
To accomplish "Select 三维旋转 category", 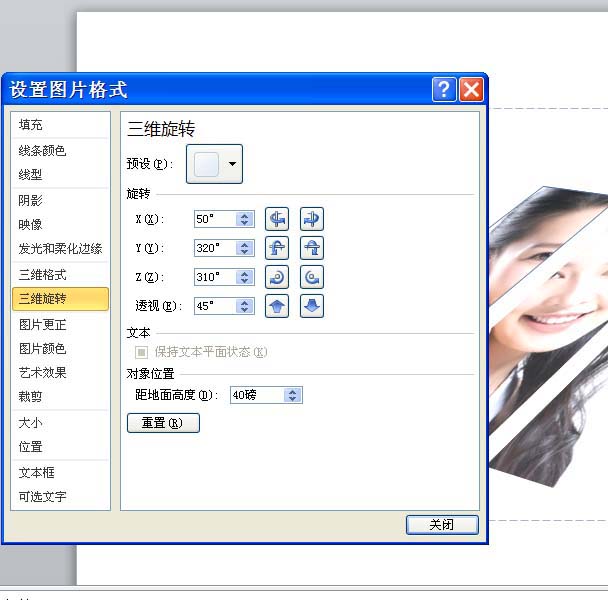I will point(60,299).
